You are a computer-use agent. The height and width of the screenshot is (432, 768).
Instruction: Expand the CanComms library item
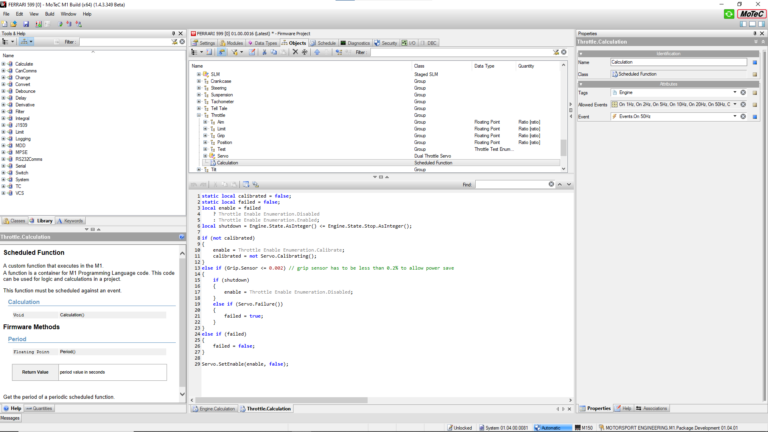(x=3, y=71)
